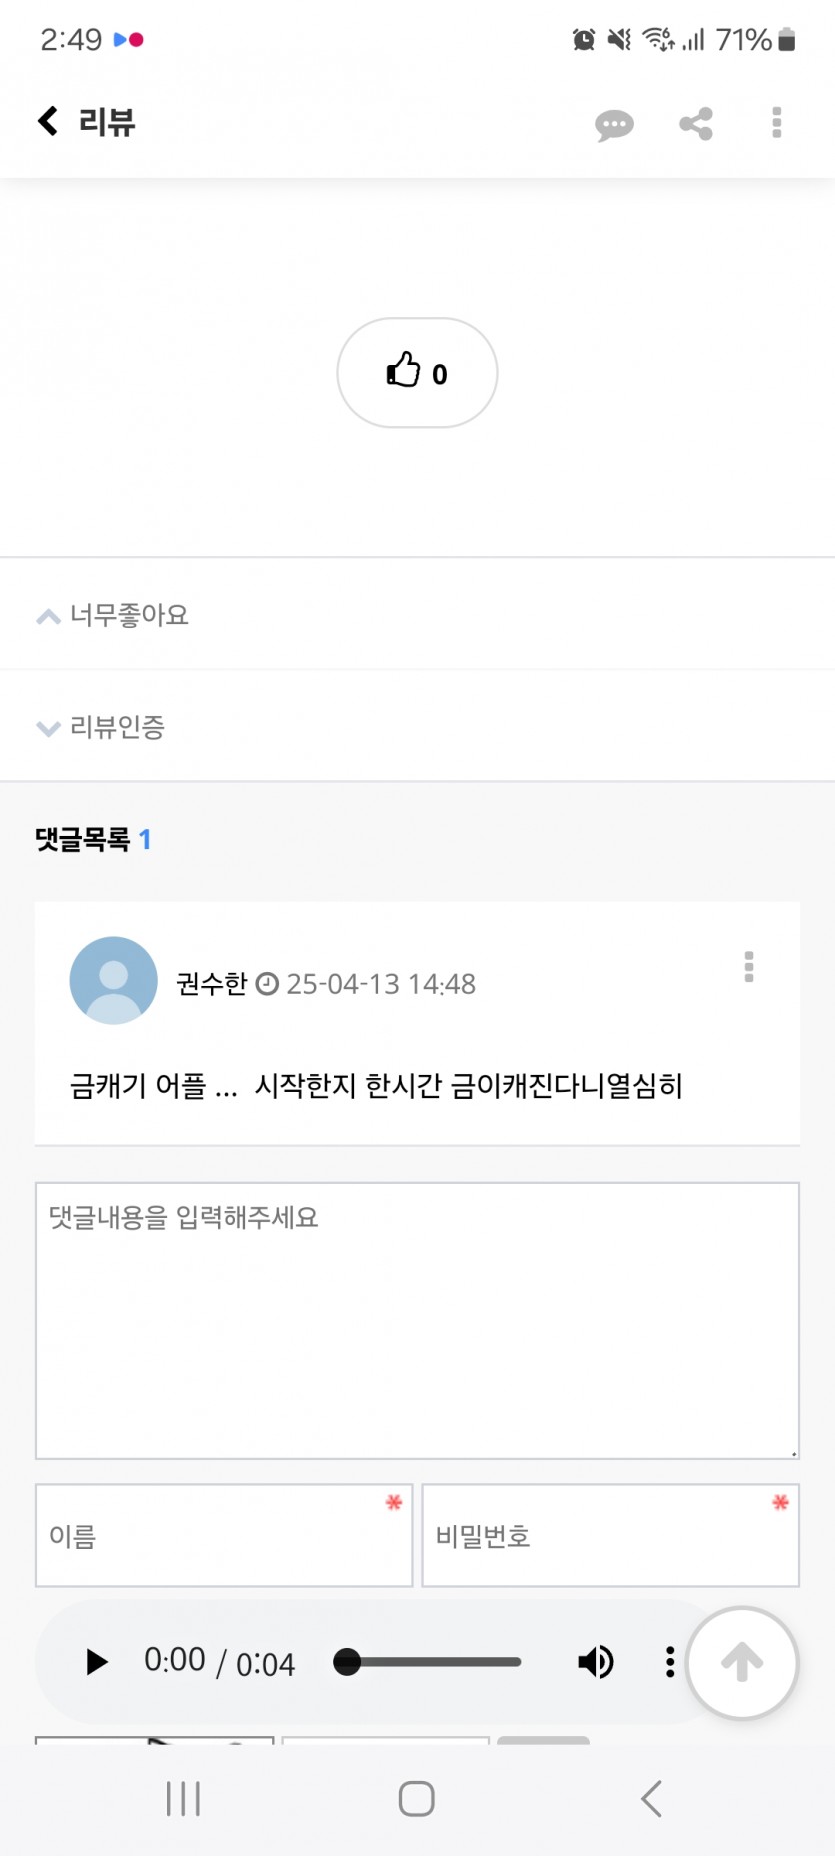The image size is (835, 1856).
Task: Open audio player more options
Action: point(670,1662)
